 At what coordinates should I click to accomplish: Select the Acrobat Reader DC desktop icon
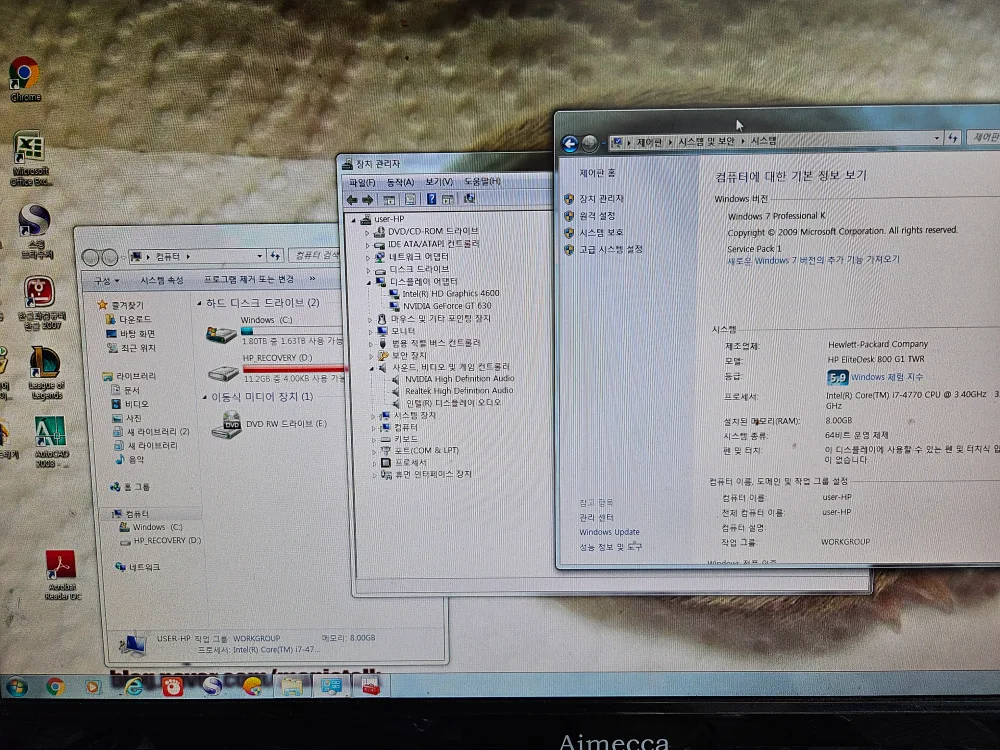click(x=62, y=575)
